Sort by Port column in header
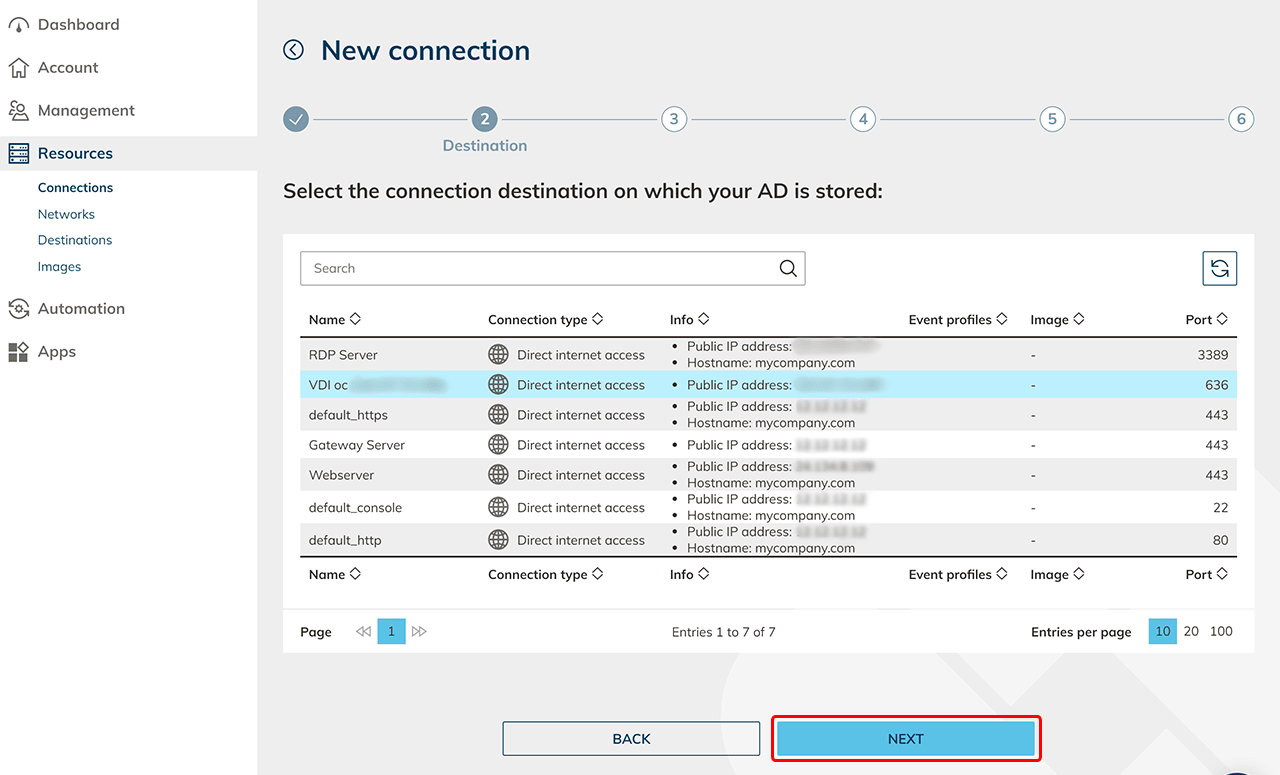Image resolution: width=1280 pixels, height=775 pixels. point(1206,320)
